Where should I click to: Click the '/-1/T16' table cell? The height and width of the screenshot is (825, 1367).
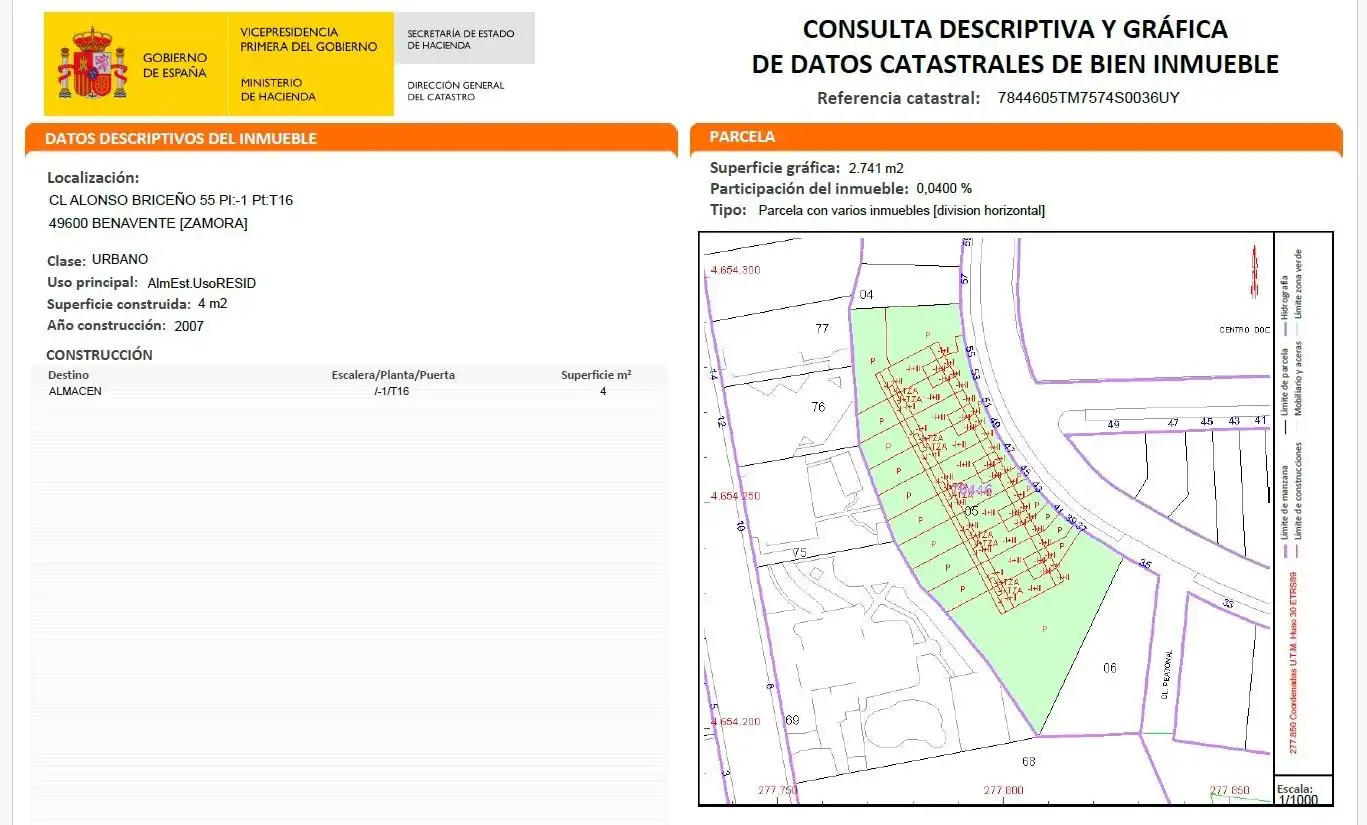tap(392, 391)
